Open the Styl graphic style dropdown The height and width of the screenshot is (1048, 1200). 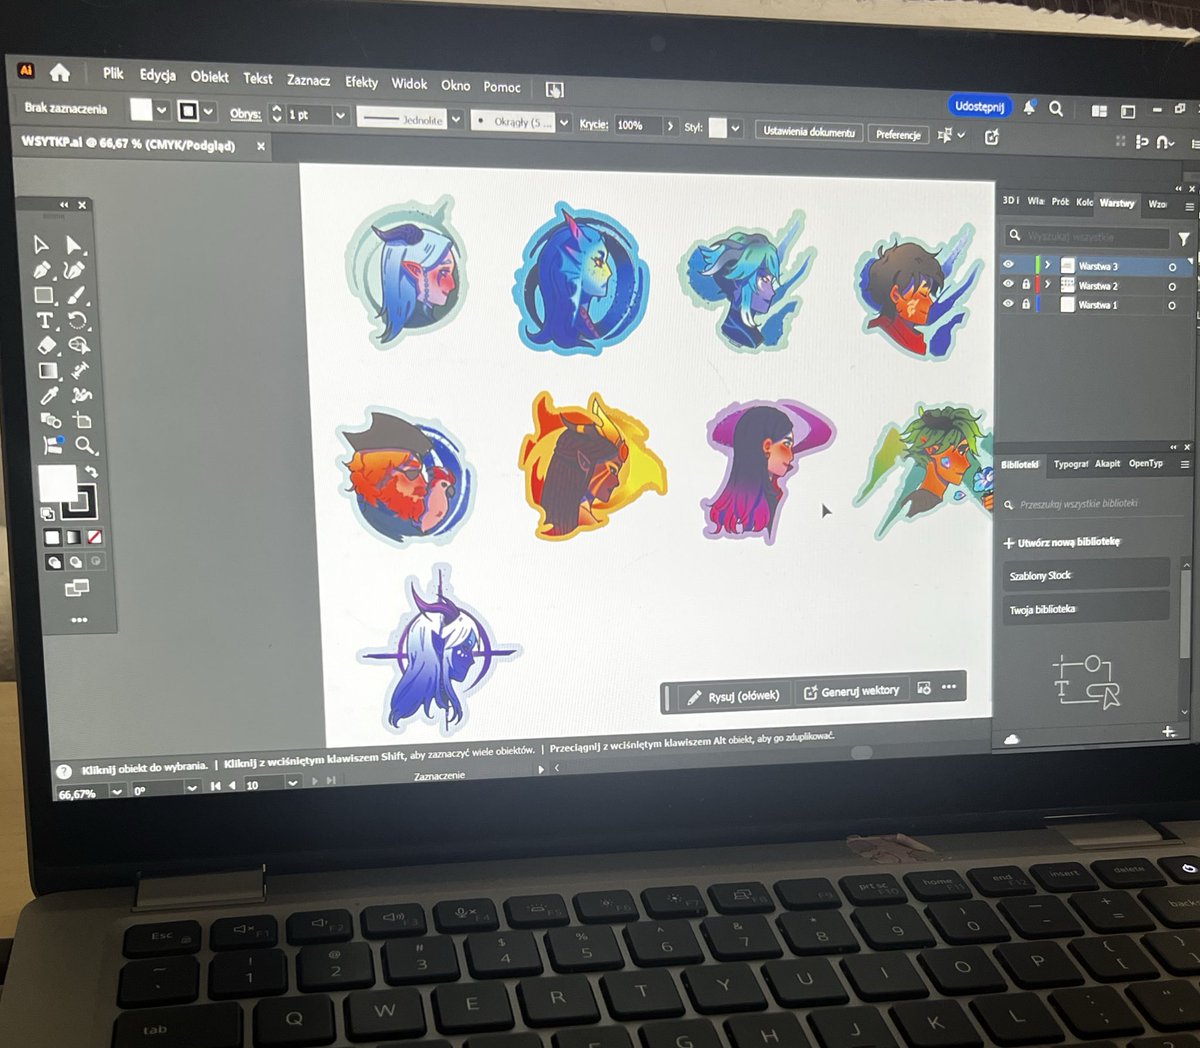(735, 128)
